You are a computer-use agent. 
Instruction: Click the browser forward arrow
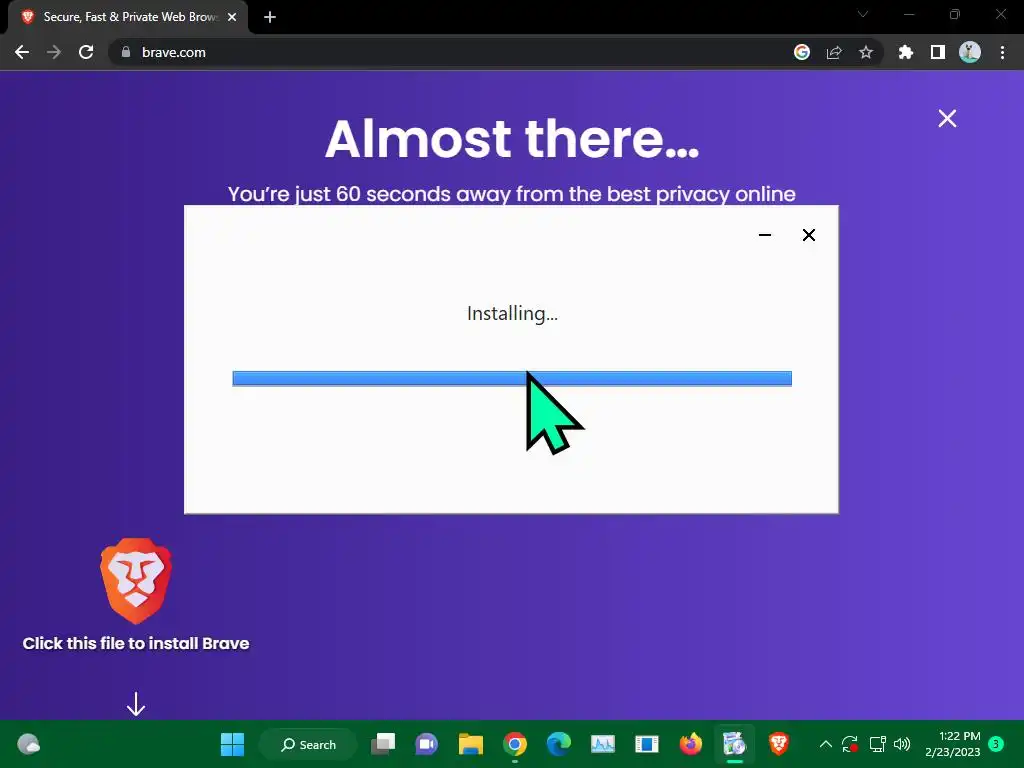54,52
